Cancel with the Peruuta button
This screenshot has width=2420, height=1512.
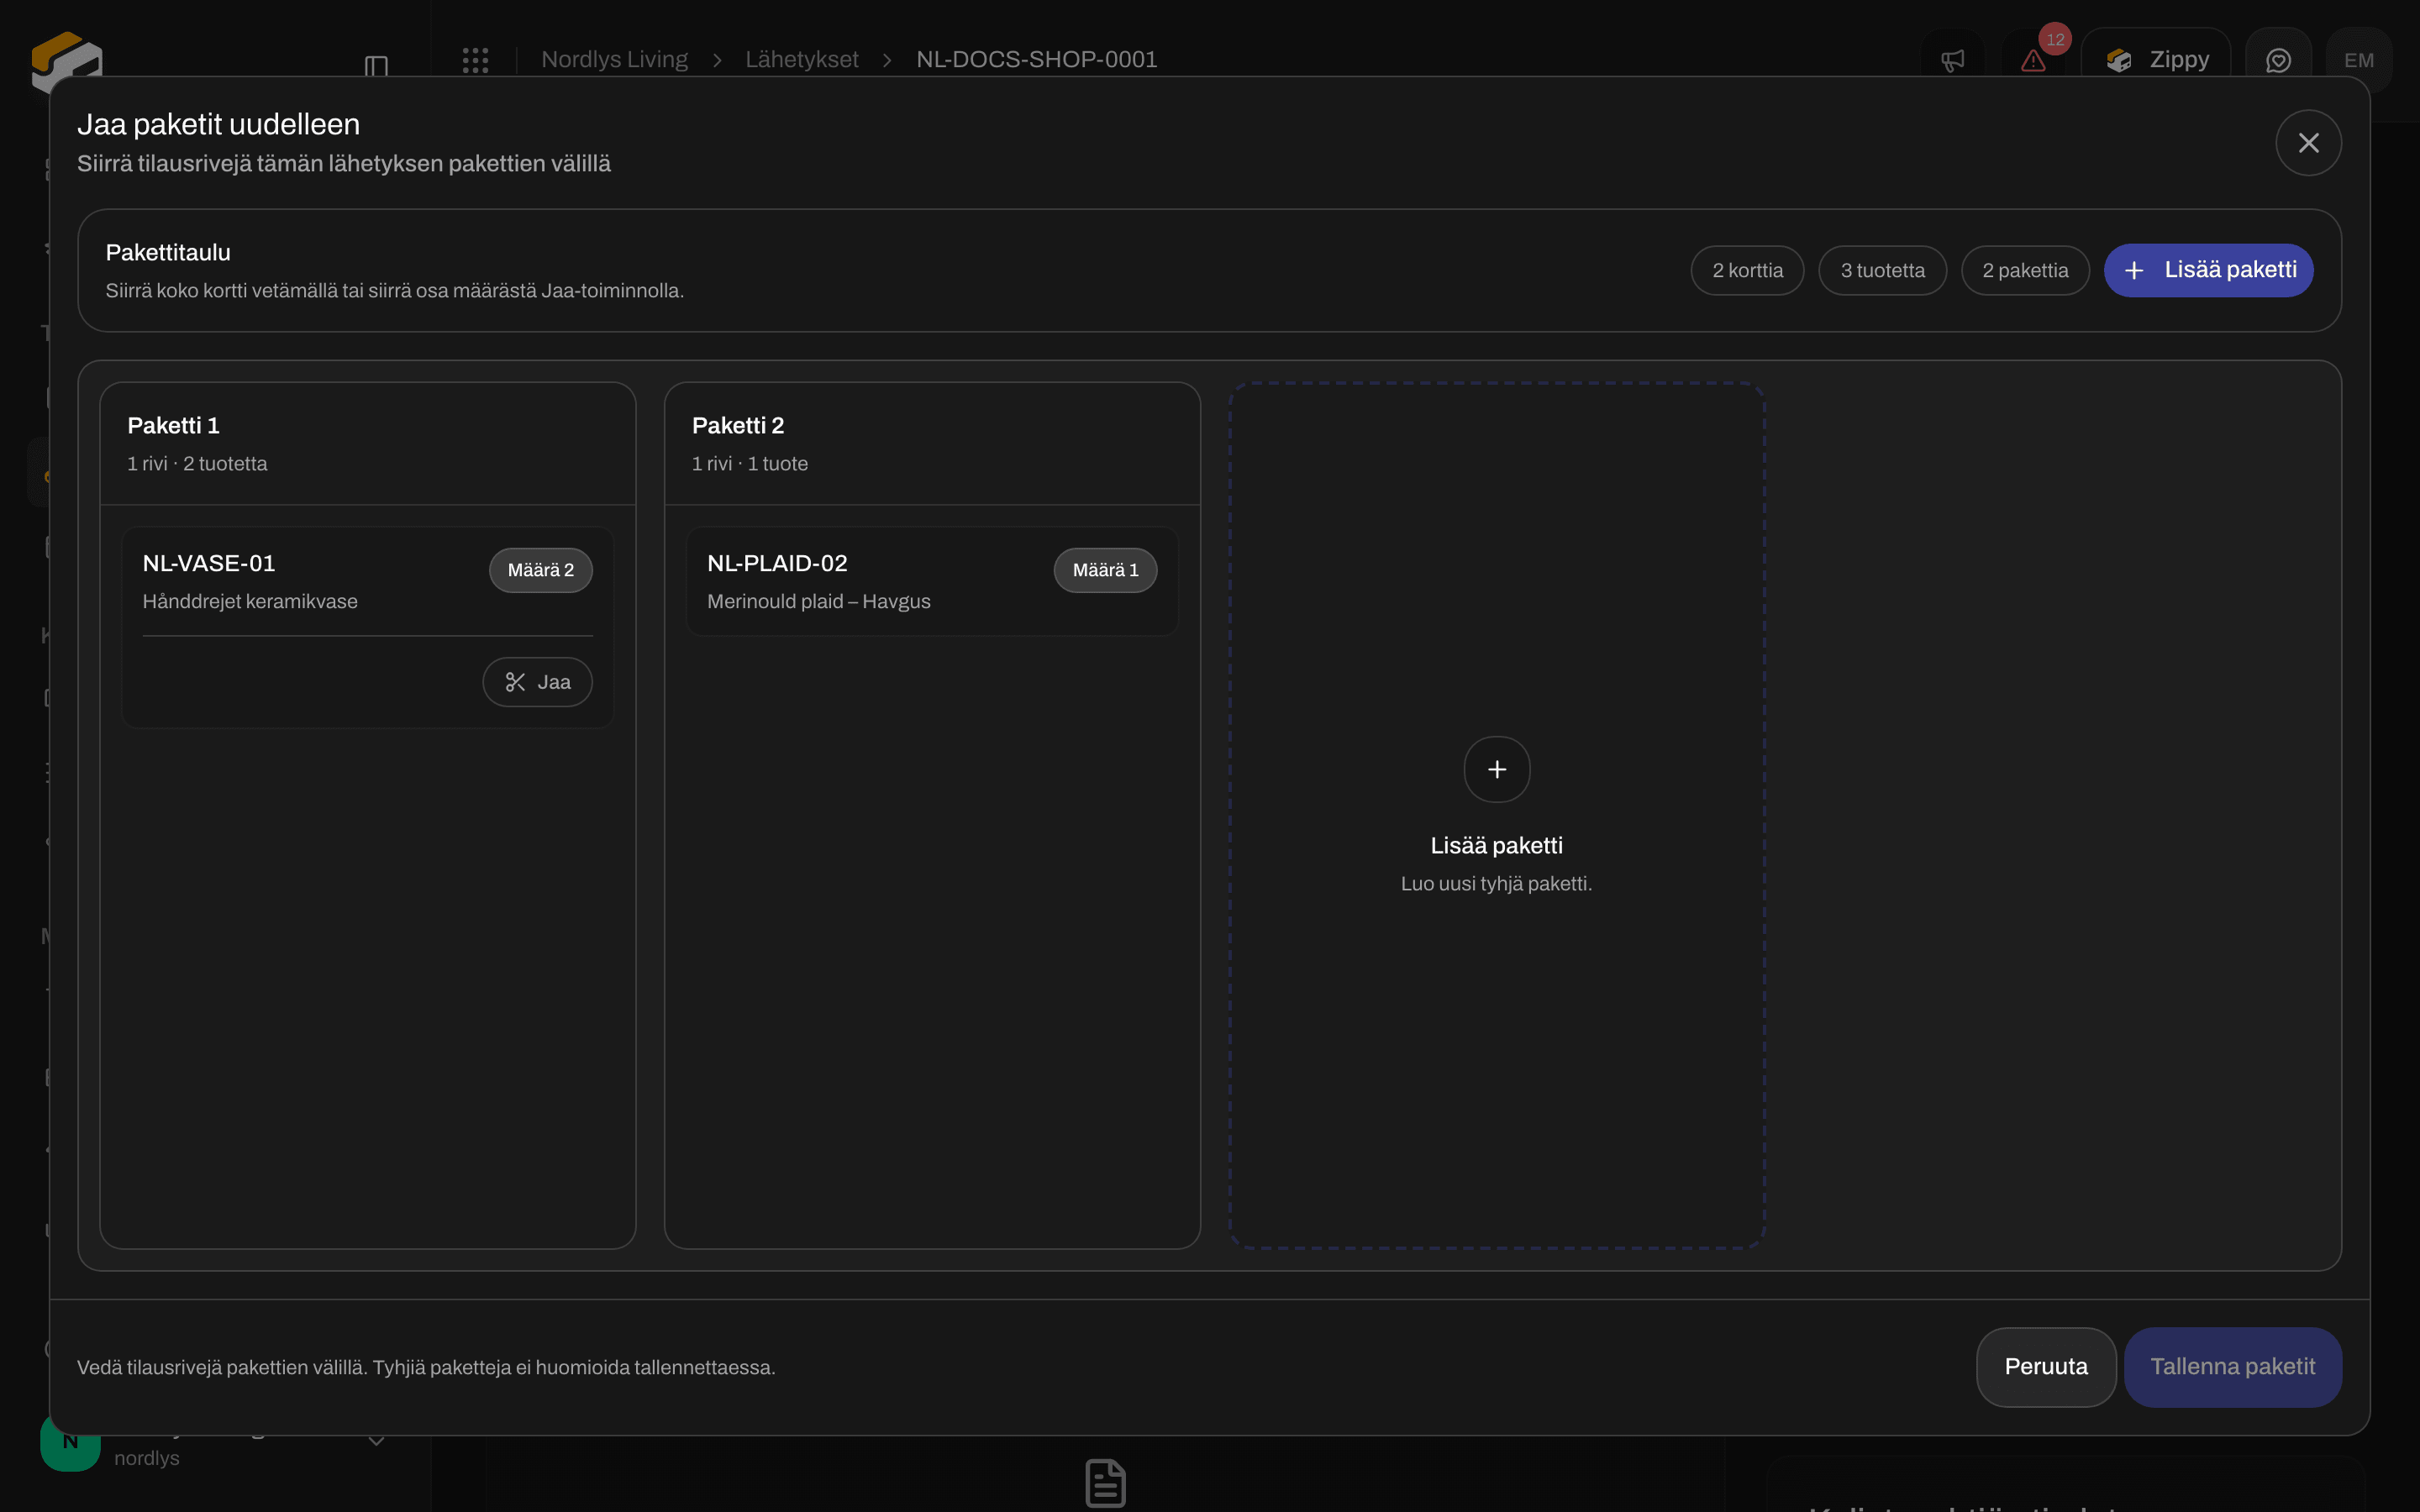(x=2045, y=1367)
